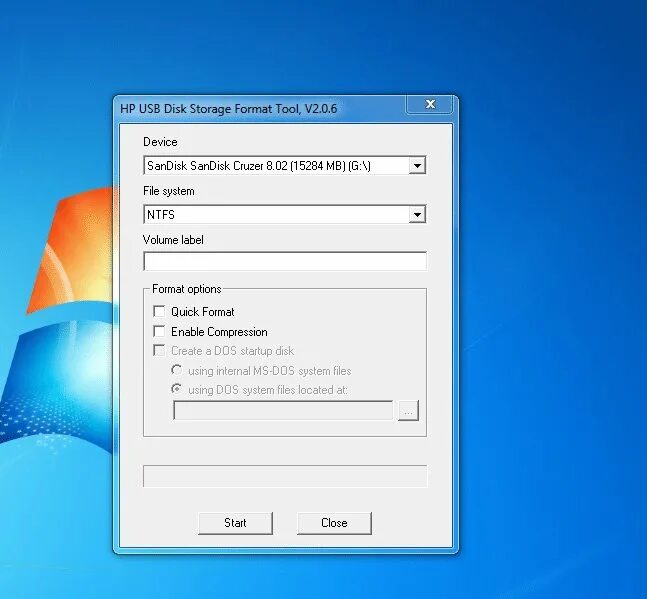The width and height of the screenshot is (647, 599).
Task: Click the NTFS file system value
Action: click(161, 215)
